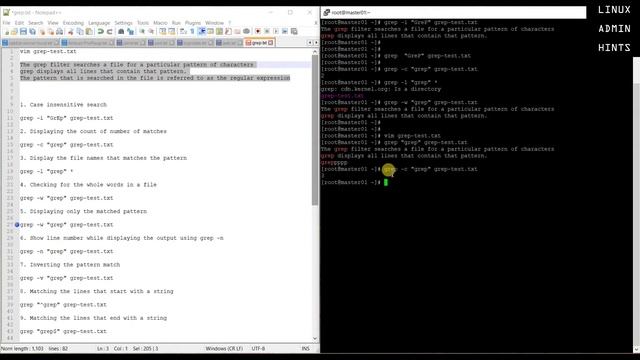Click the Replace toolbar icon
The width and height of the screenshot is (640, 360).
(x=131, y=31)
